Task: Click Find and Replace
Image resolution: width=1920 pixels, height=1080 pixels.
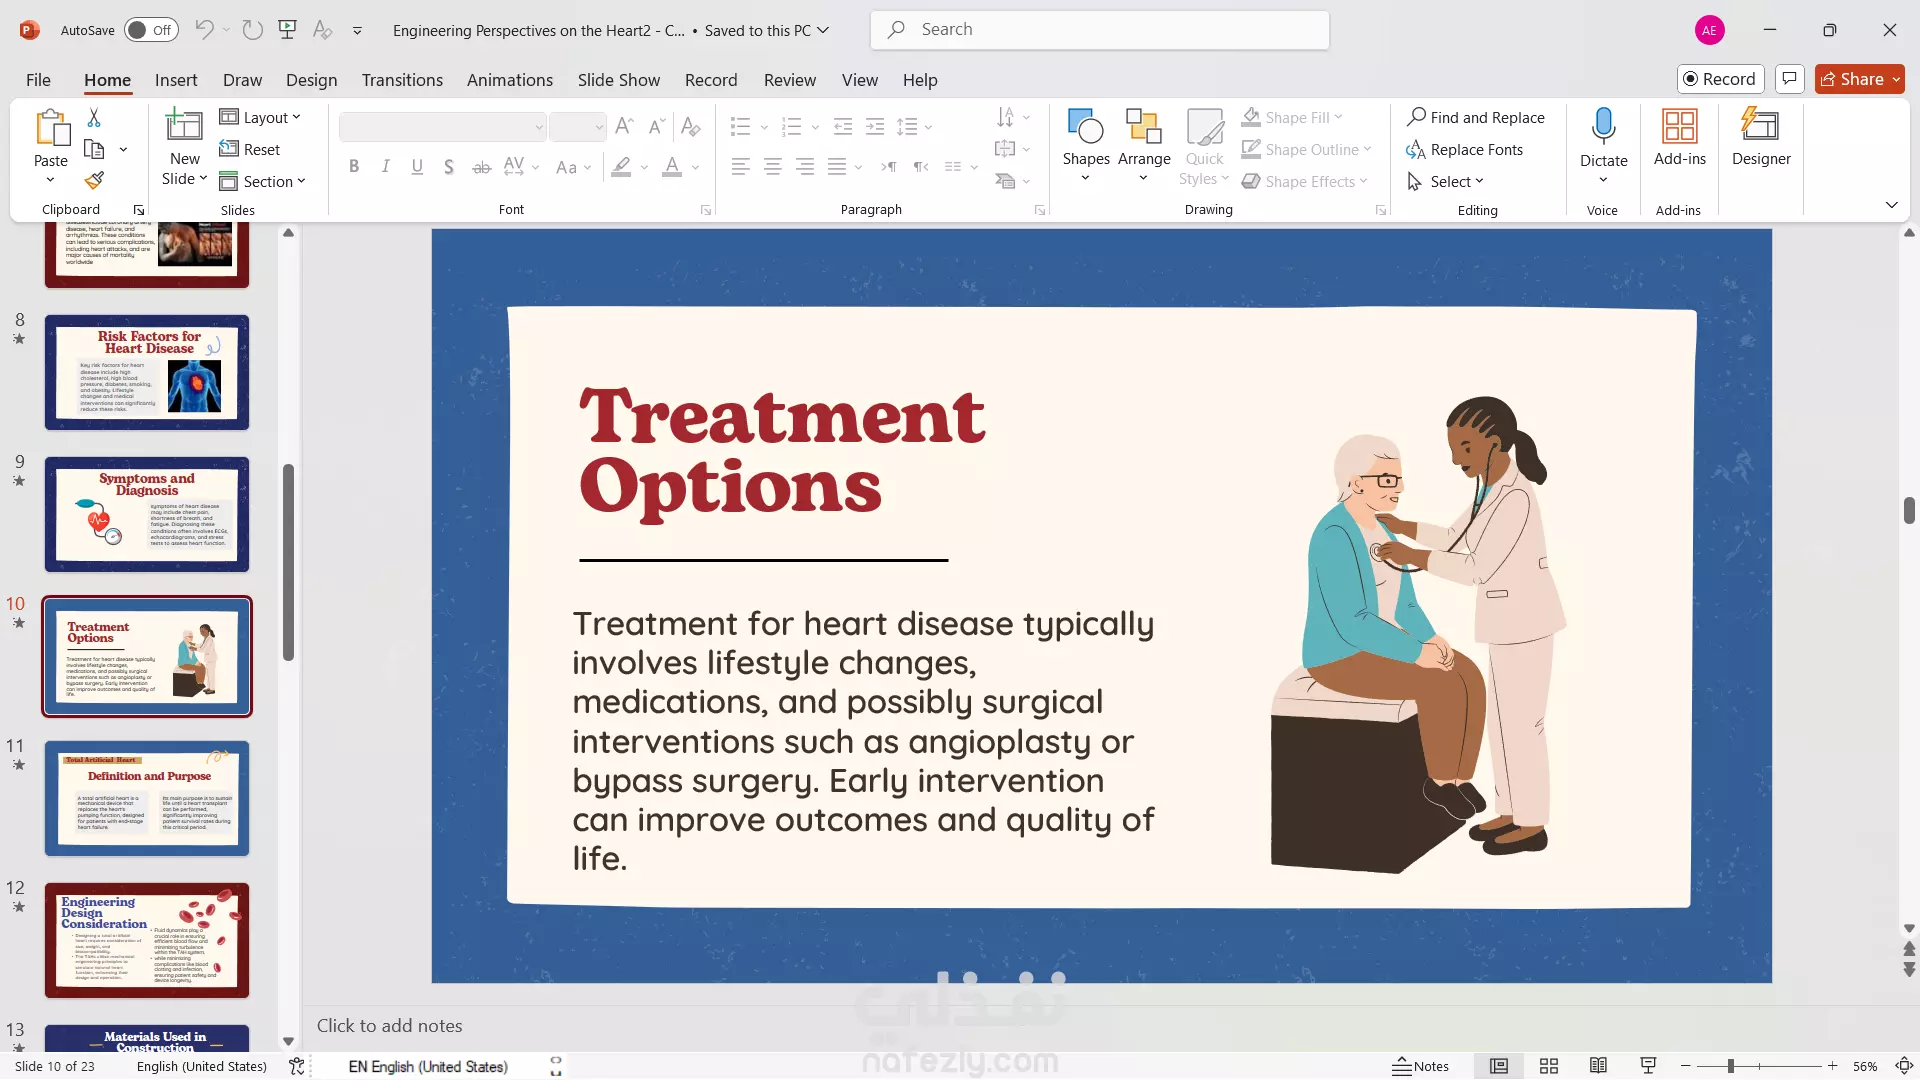Action: (1476, 117)
